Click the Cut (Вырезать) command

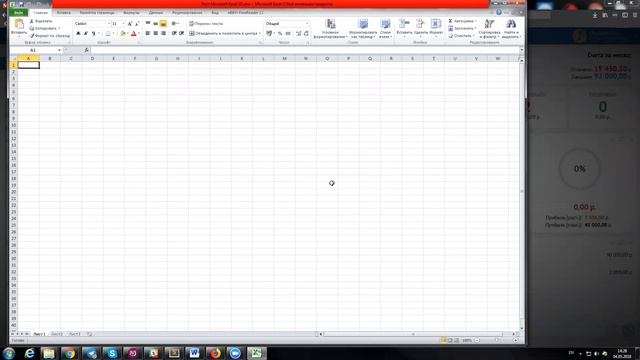41,21
